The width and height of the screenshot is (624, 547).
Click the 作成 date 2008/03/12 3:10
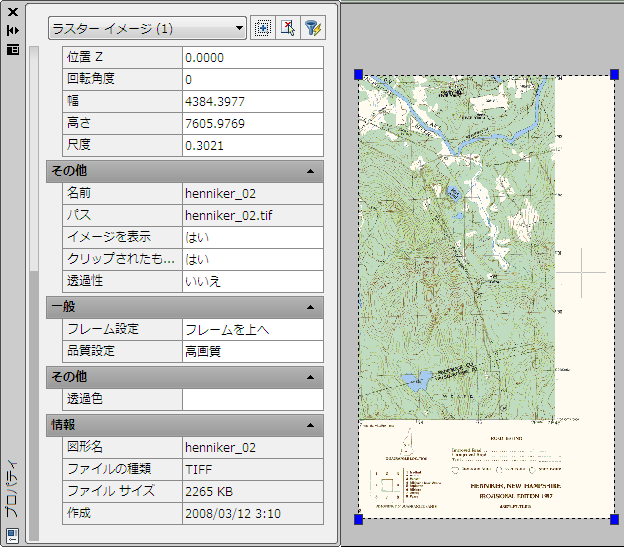coord(253,513)
